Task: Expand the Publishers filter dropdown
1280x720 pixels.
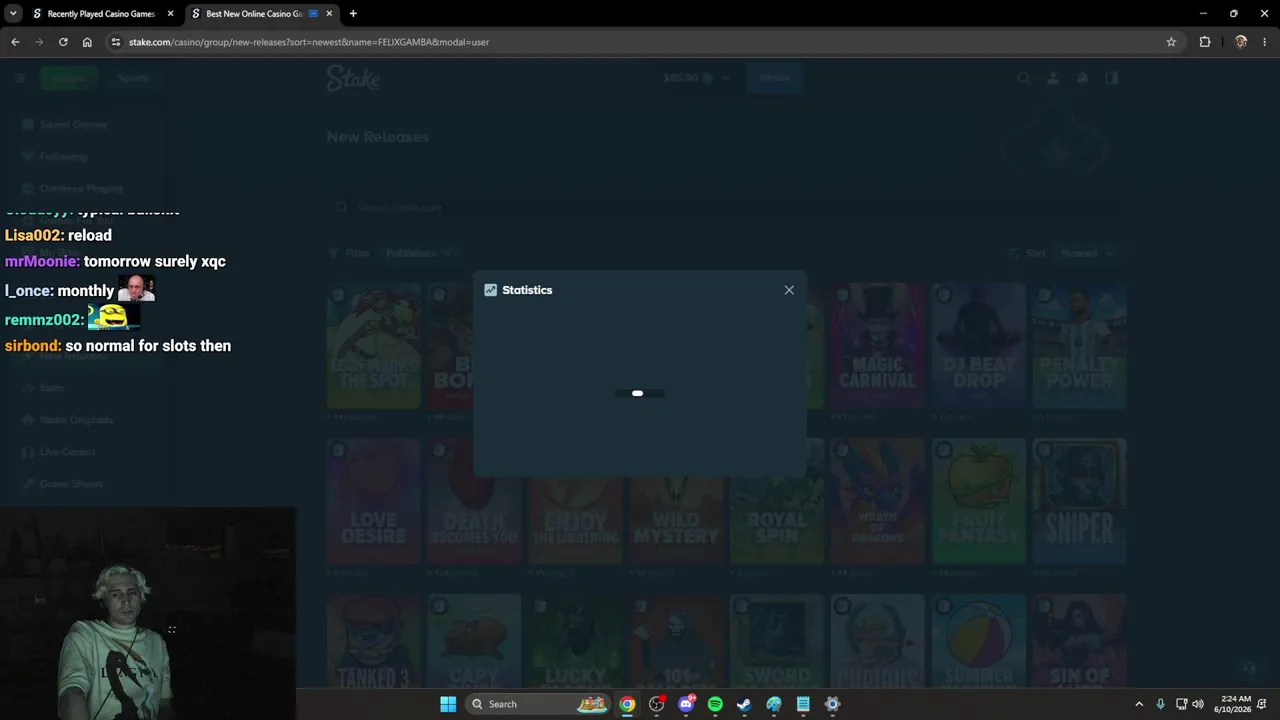Action: tap(419, 254)
